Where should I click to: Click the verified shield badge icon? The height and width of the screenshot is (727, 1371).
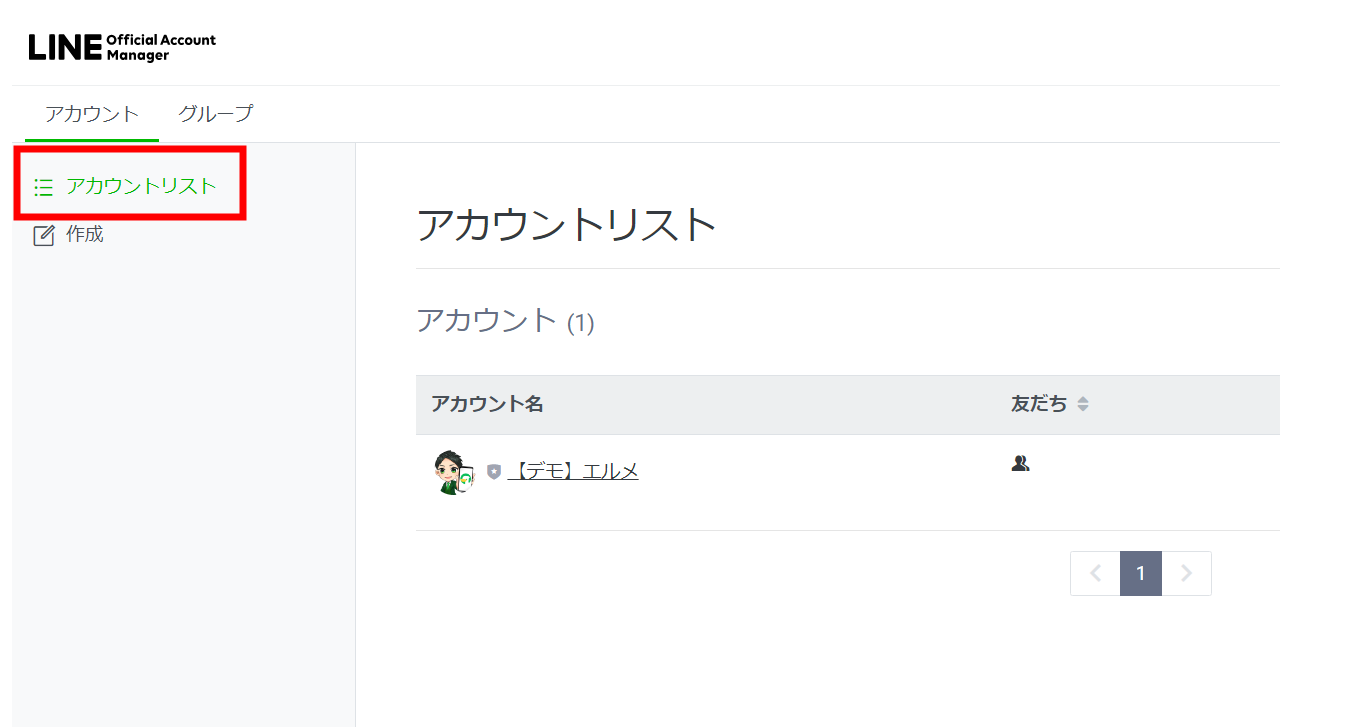pos(494,471)
